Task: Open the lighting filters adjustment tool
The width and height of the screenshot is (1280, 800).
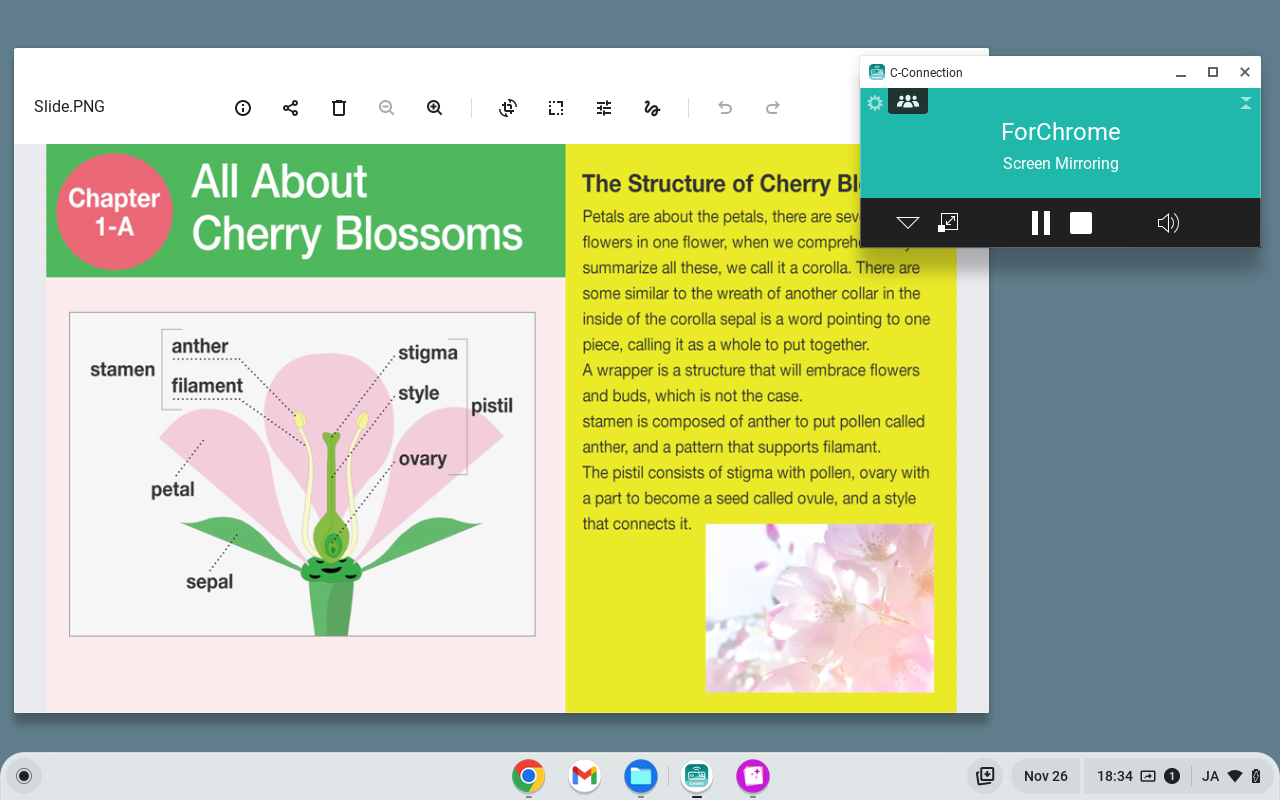Action: coord(604,108)
